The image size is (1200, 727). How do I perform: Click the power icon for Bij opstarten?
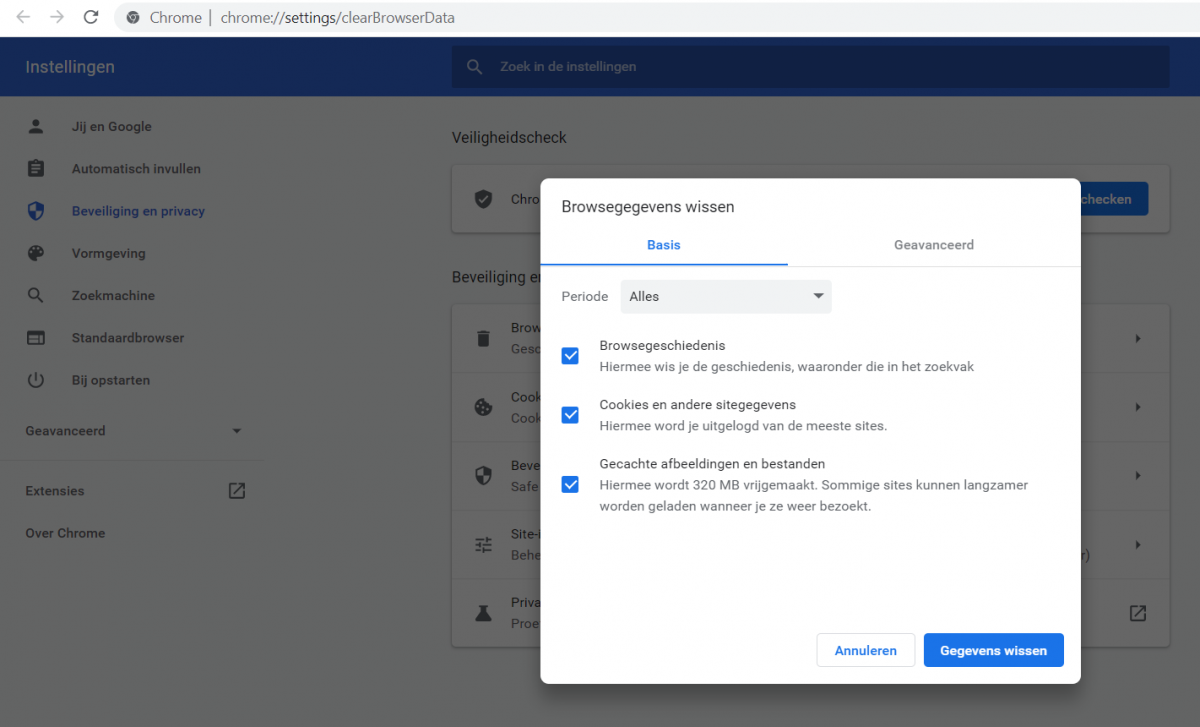click(x=36, y=380)
